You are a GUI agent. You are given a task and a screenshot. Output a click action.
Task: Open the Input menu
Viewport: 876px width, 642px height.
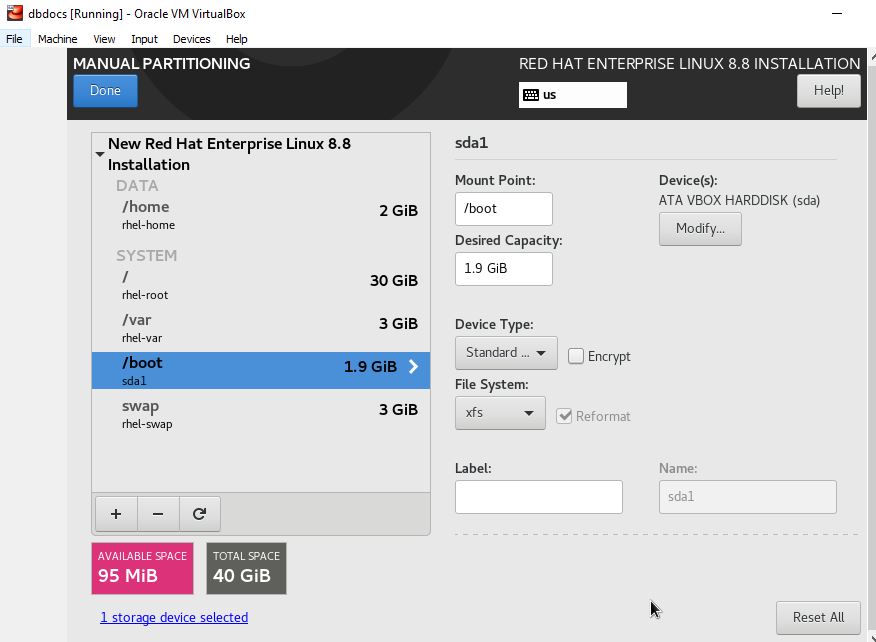point(144,39)
